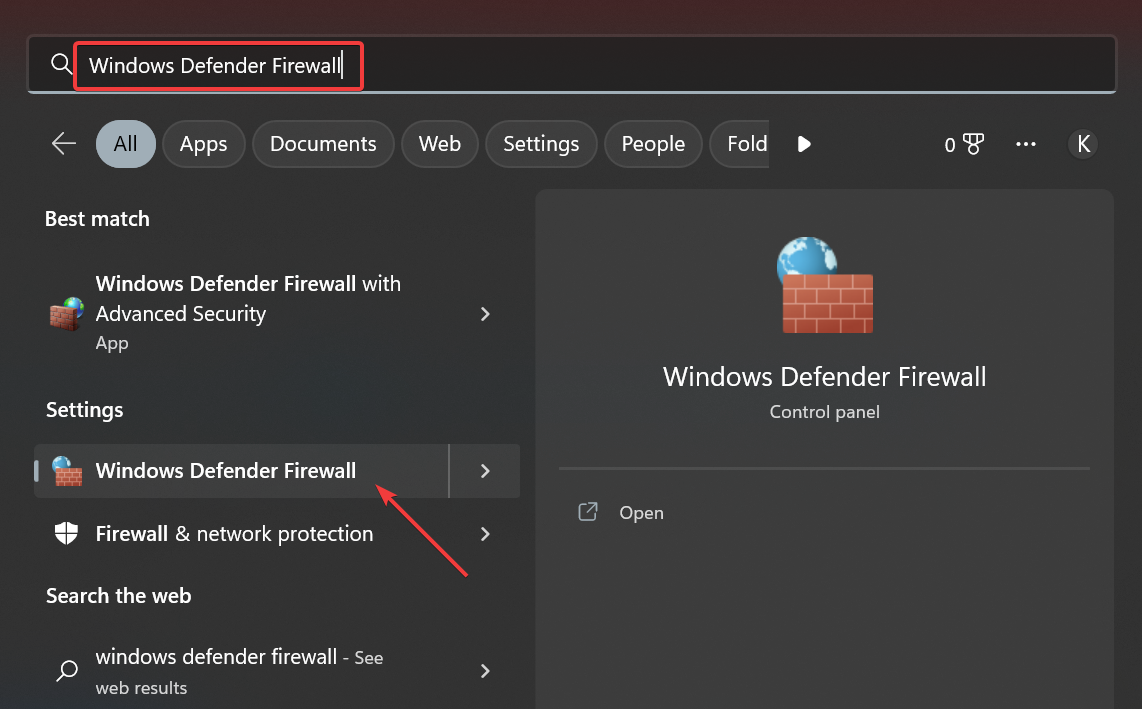The height and width of the screenshot is (709, 1142).
Task: Click the large firewall icon in the preview pane
Action: 824,285
